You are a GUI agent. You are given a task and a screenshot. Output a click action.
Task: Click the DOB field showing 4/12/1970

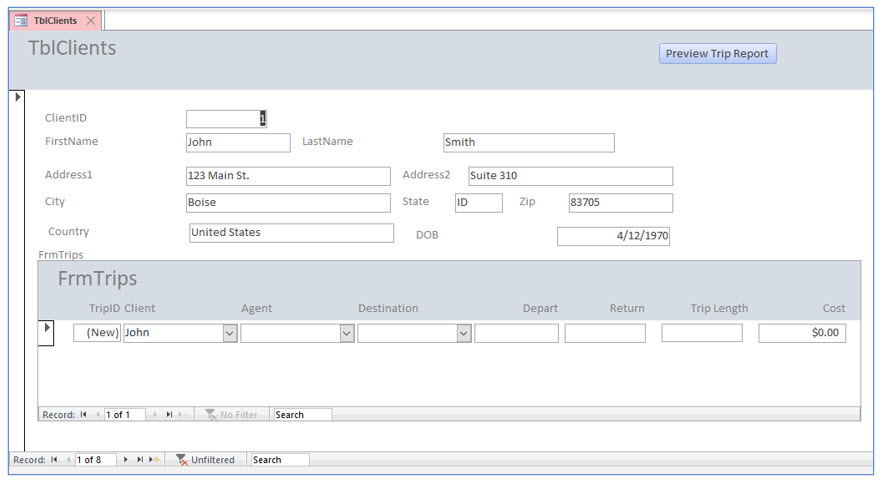(613, 236)
